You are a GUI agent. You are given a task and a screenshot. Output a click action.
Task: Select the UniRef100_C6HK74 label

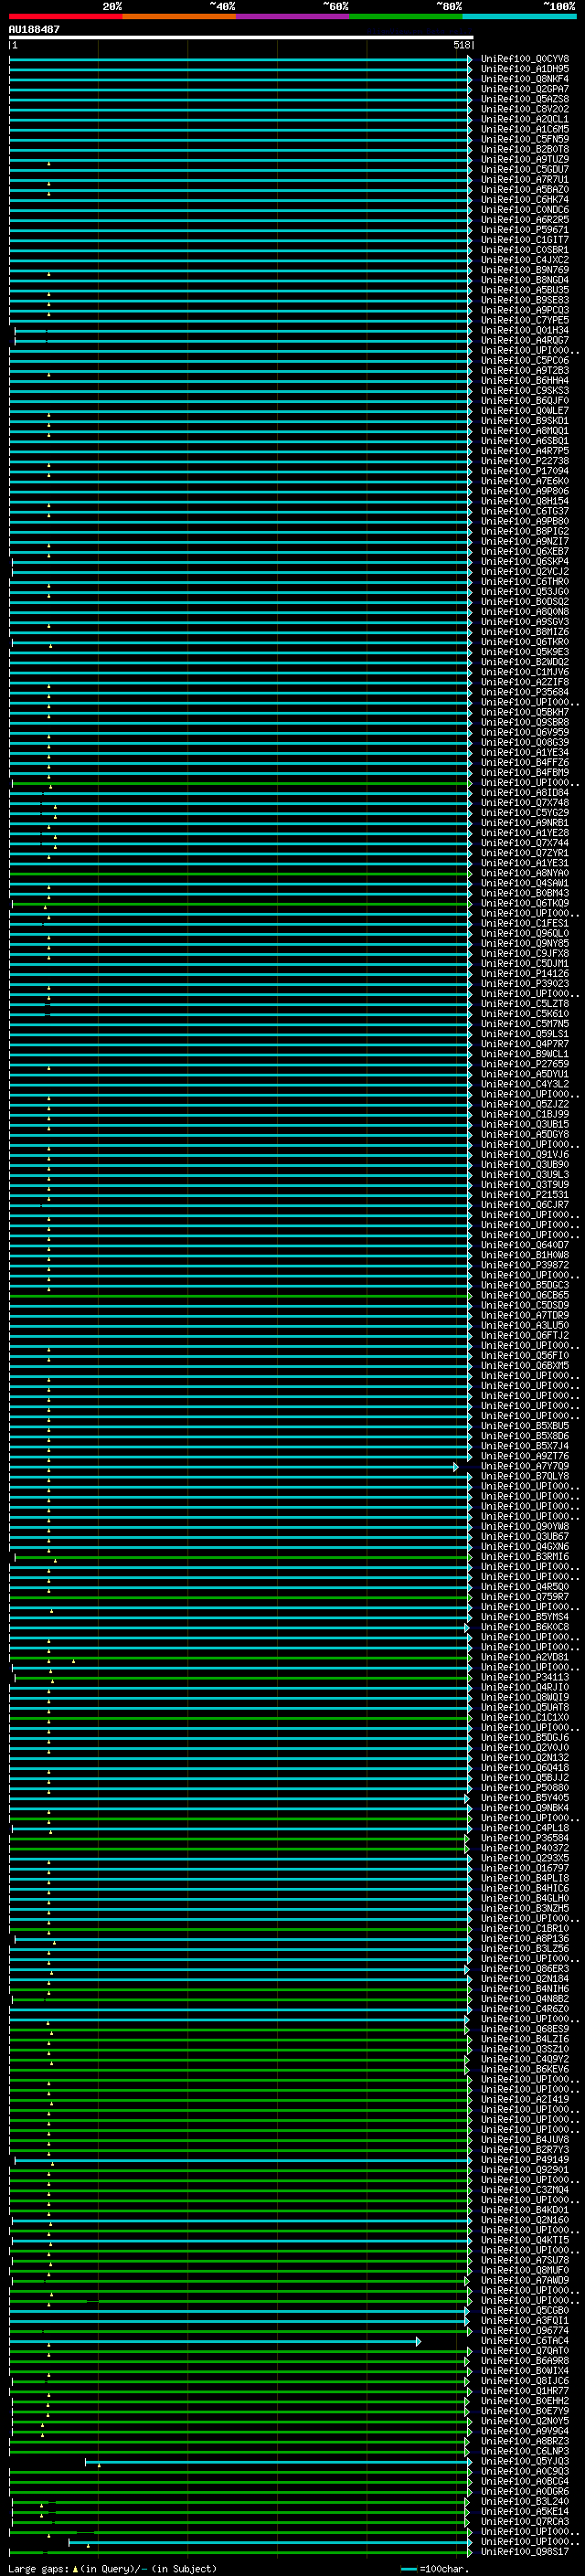click(525, 200)
